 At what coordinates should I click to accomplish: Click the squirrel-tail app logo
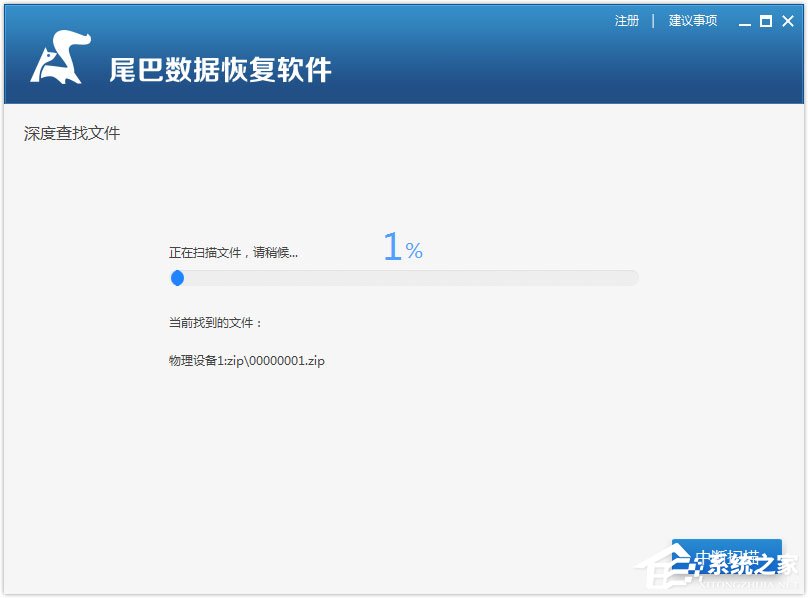(61, 57)
